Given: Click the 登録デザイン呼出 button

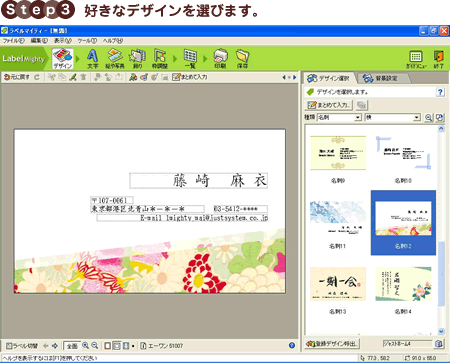Looking at the screenshot, I should tap(332, 343).
